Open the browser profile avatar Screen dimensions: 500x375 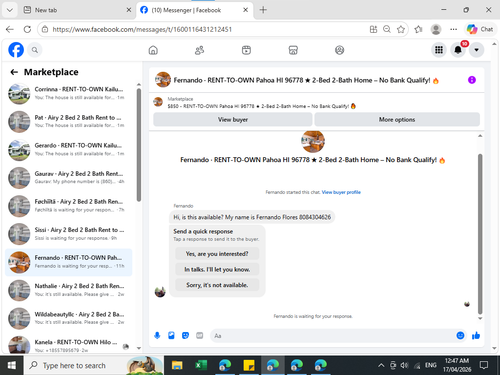(436, 29)
